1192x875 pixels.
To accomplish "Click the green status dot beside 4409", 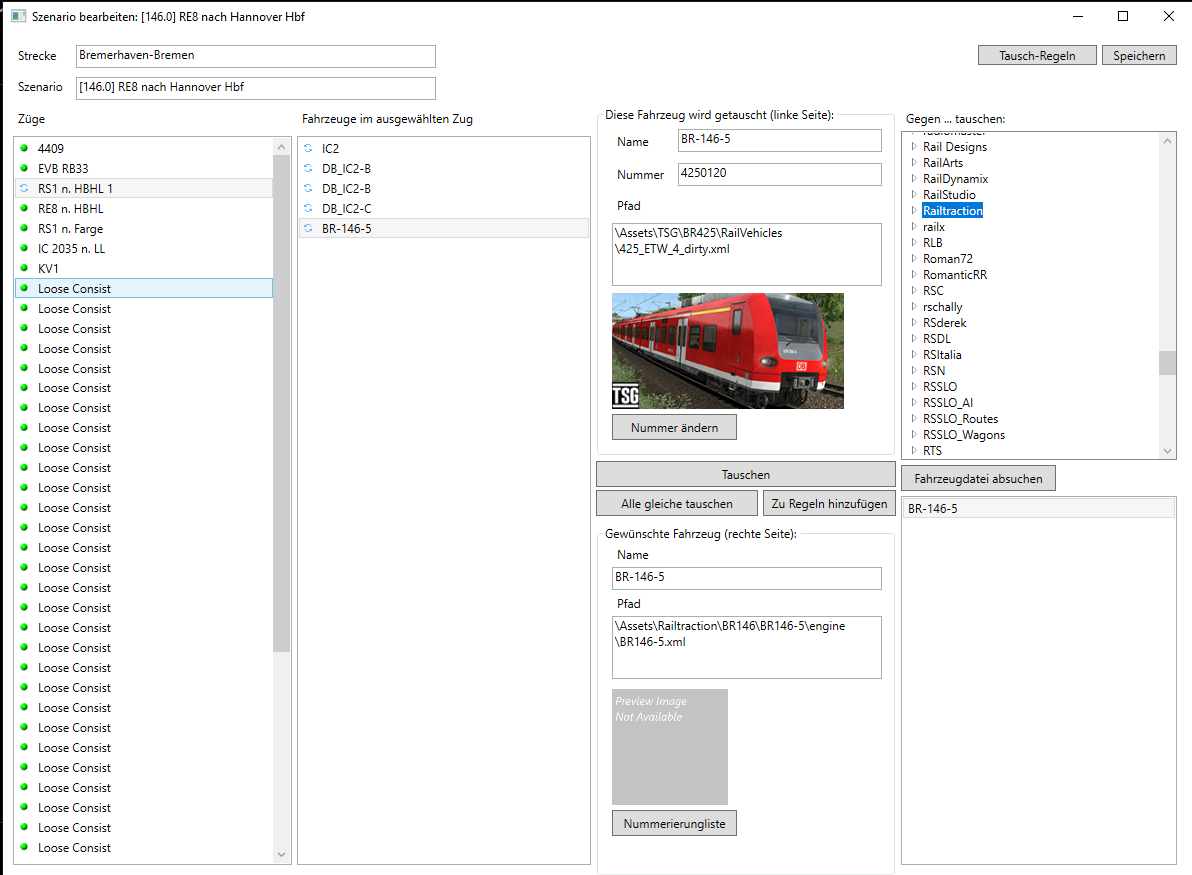I will [24, 148].
